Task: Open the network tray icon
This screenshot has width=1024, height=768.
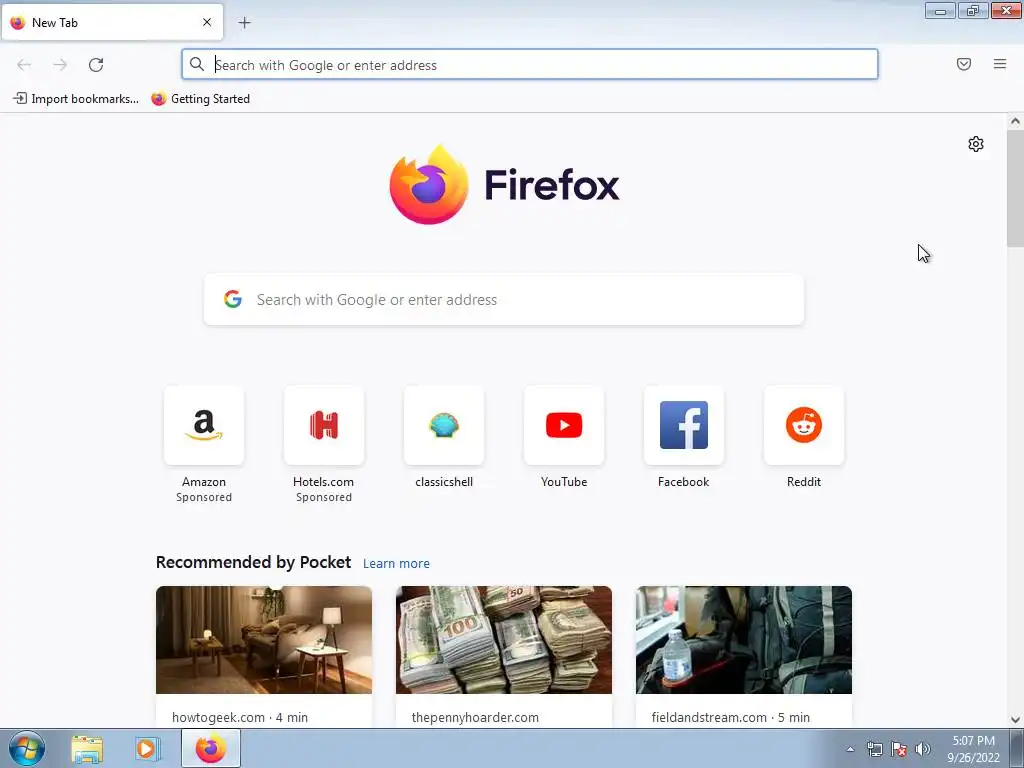Action: [874, 749]
